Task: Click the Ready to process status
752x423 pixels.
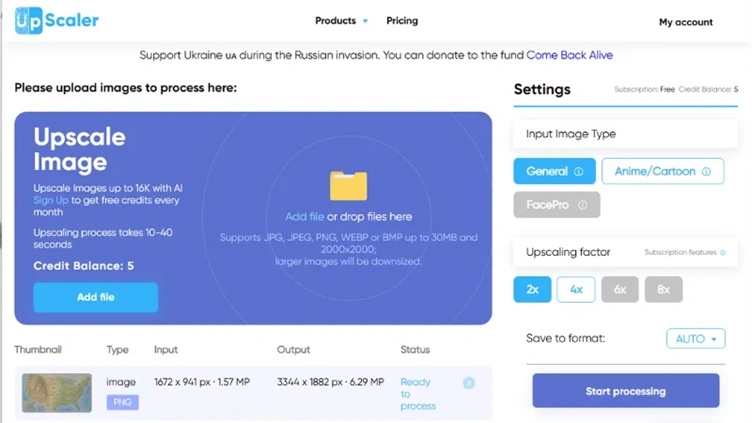Action: (418, 394)
